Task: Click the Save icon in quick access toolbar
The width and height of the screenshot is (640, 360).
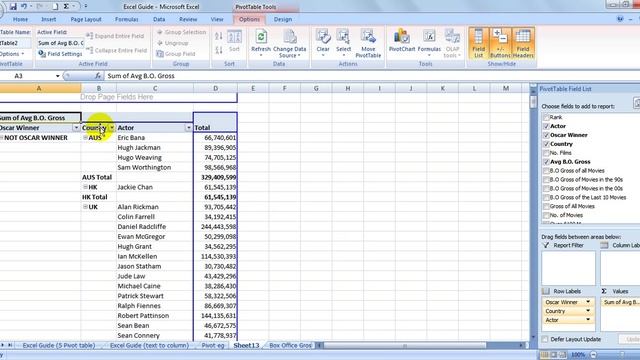Action: coord(13,6)
